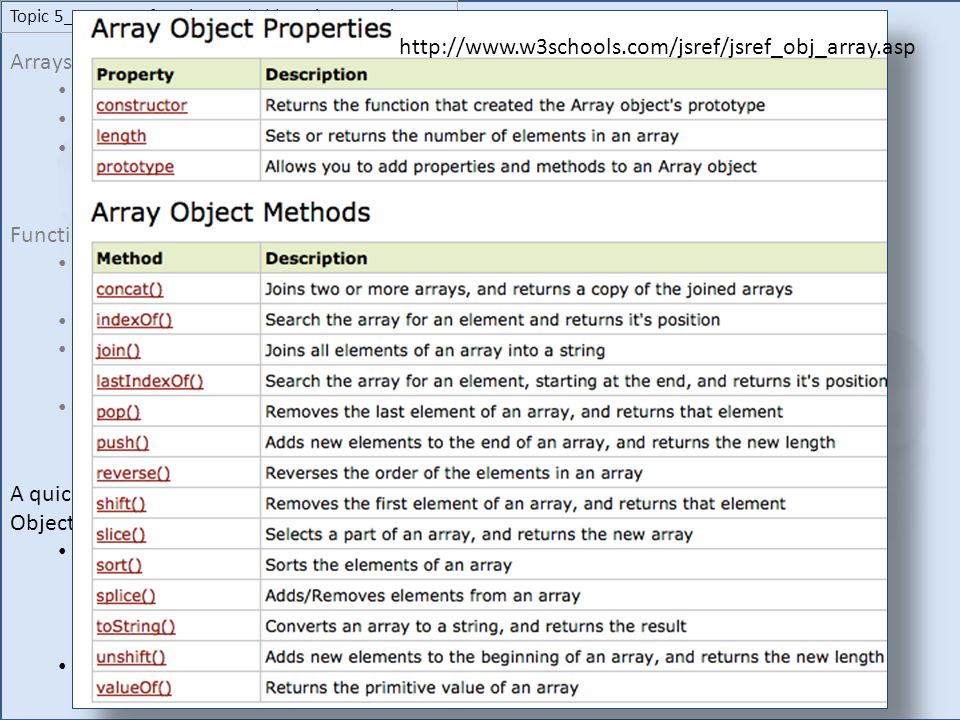Click 'Converts an array to a string' description
This screenshot has height=720, width=960.
[x=476, y=626]
